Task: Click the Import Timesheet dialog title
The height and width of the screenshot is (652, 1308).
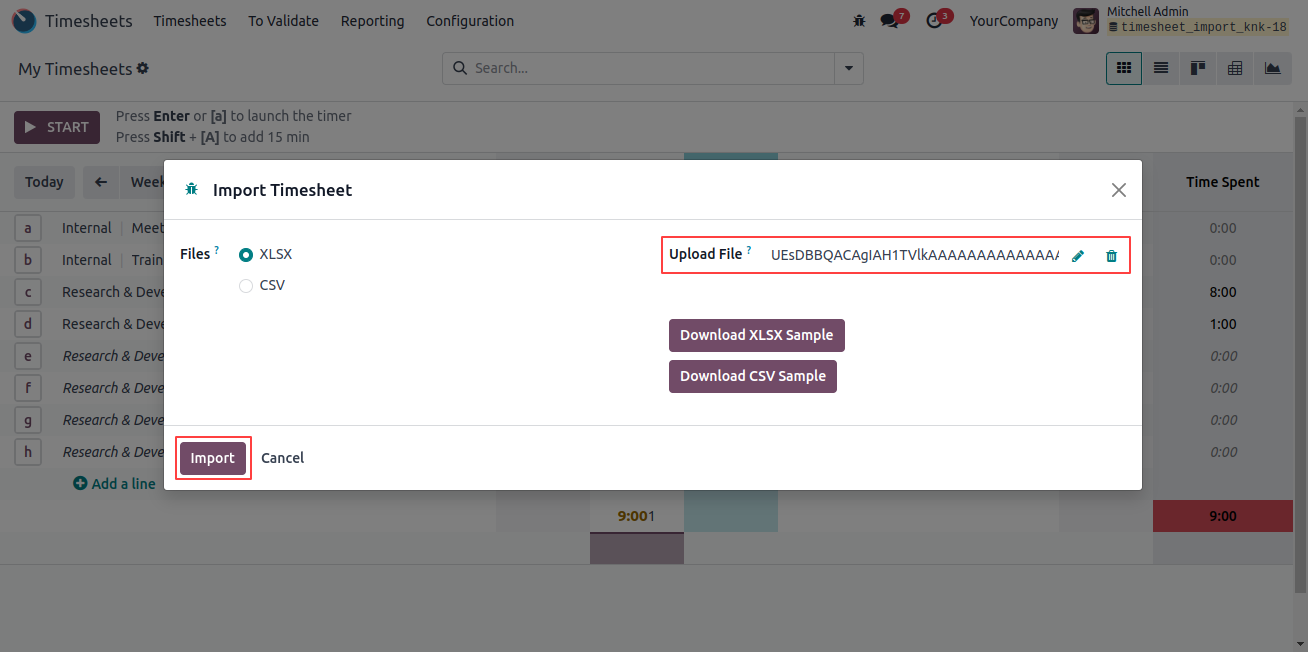Action: [x=283, y=190]
